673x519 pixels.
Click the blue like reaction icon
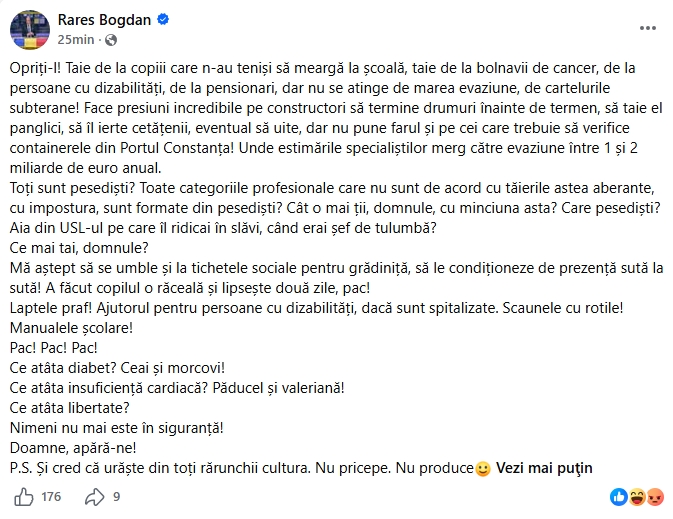(x=618, y=497)
